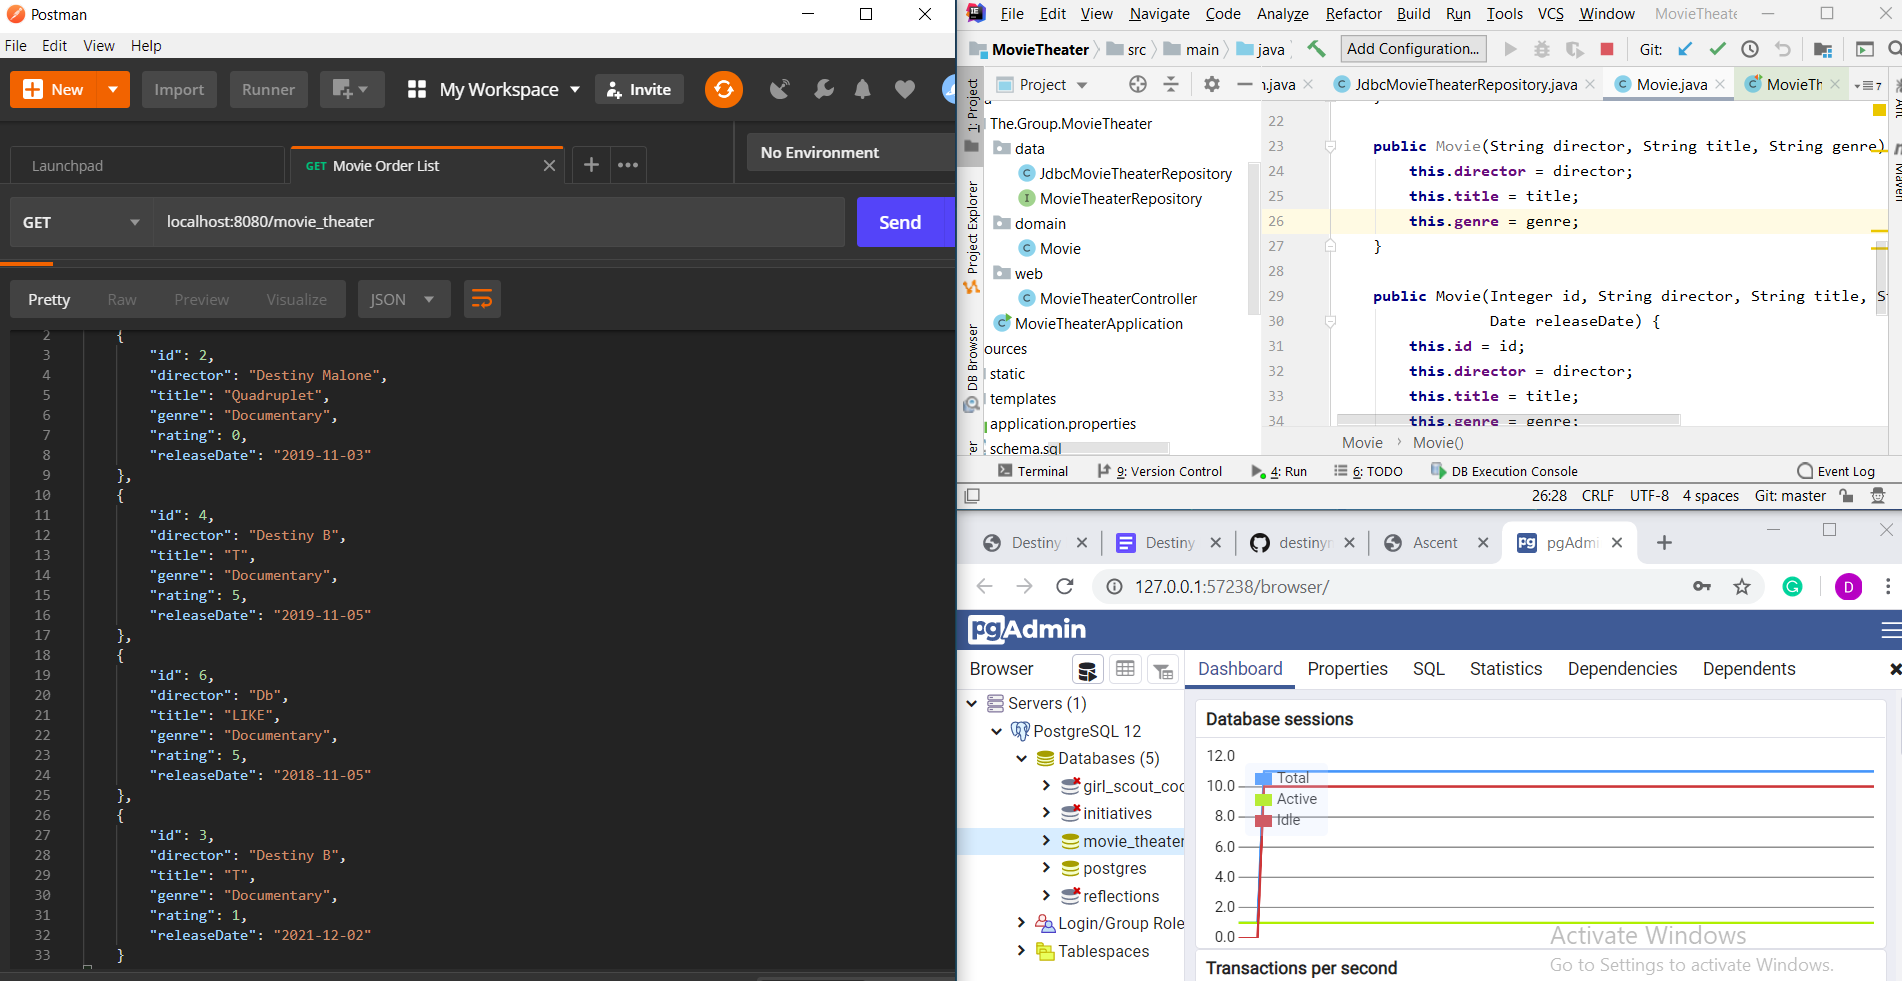Open Postman settings wrench icon
Screen dimensions: 1902x981
pos(823,89)
